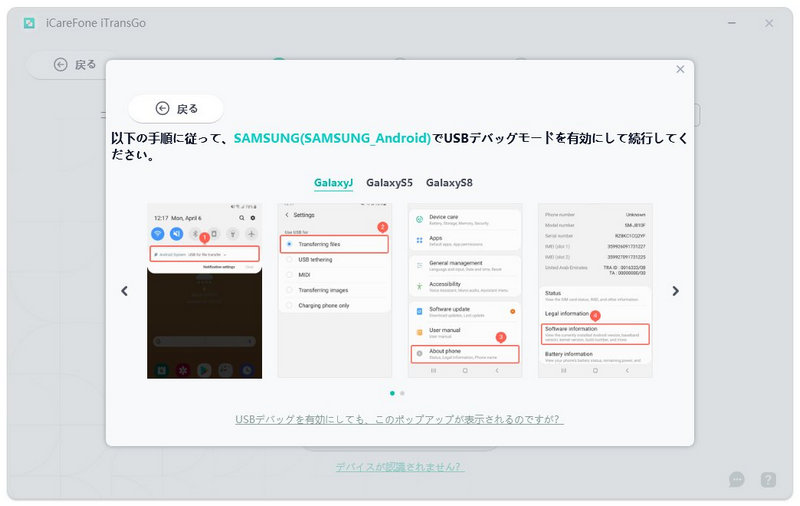Viewport: 800px width, 506px height.
Task: Click the SAMSUNG(SAMSUNG_Android) device name text
Action: (332, 138)
